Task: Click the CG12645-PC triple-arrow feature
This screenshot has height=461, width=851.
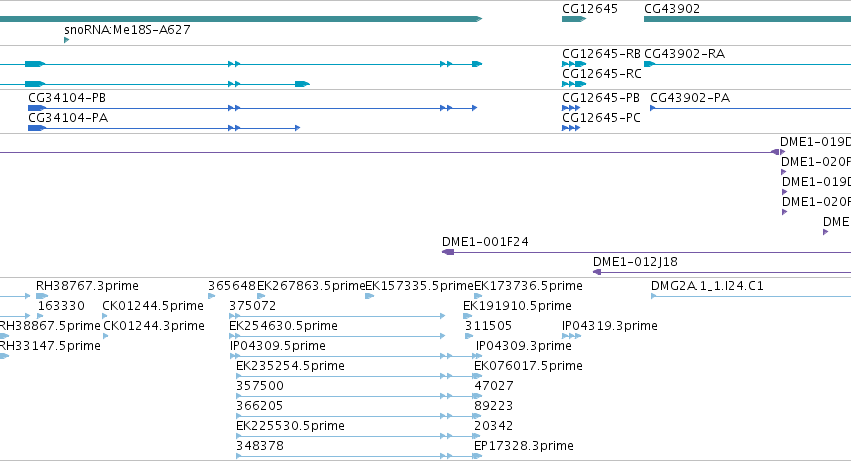Action: pyautogui.click(x=571, y=128)
